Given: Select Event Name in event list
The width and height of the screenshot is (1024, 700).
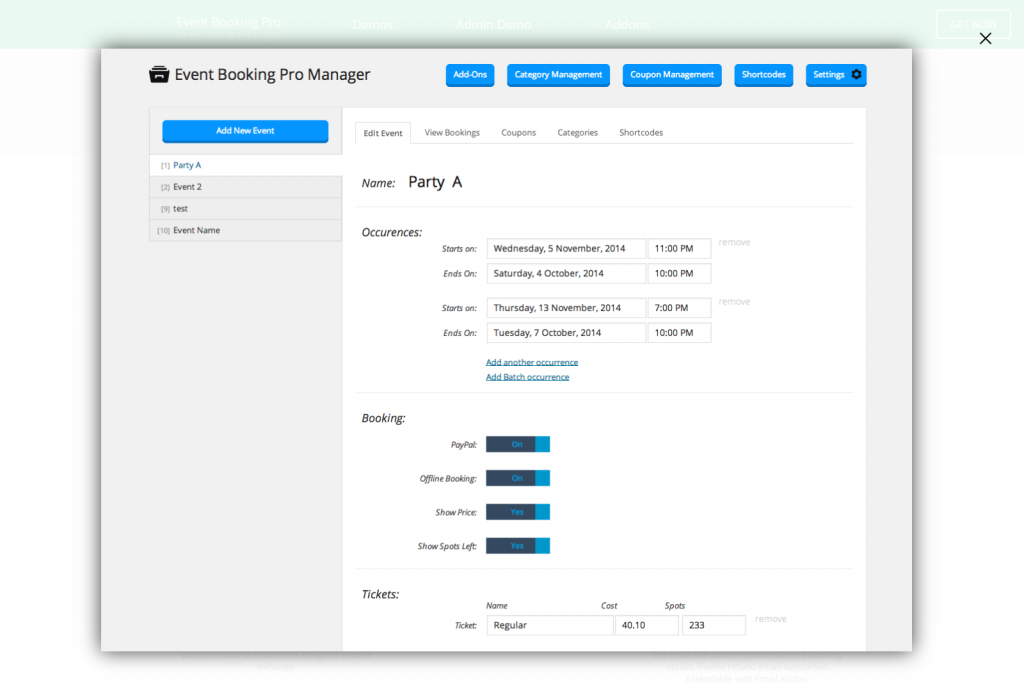Looking at the screenshot, I should pos(246,231).
